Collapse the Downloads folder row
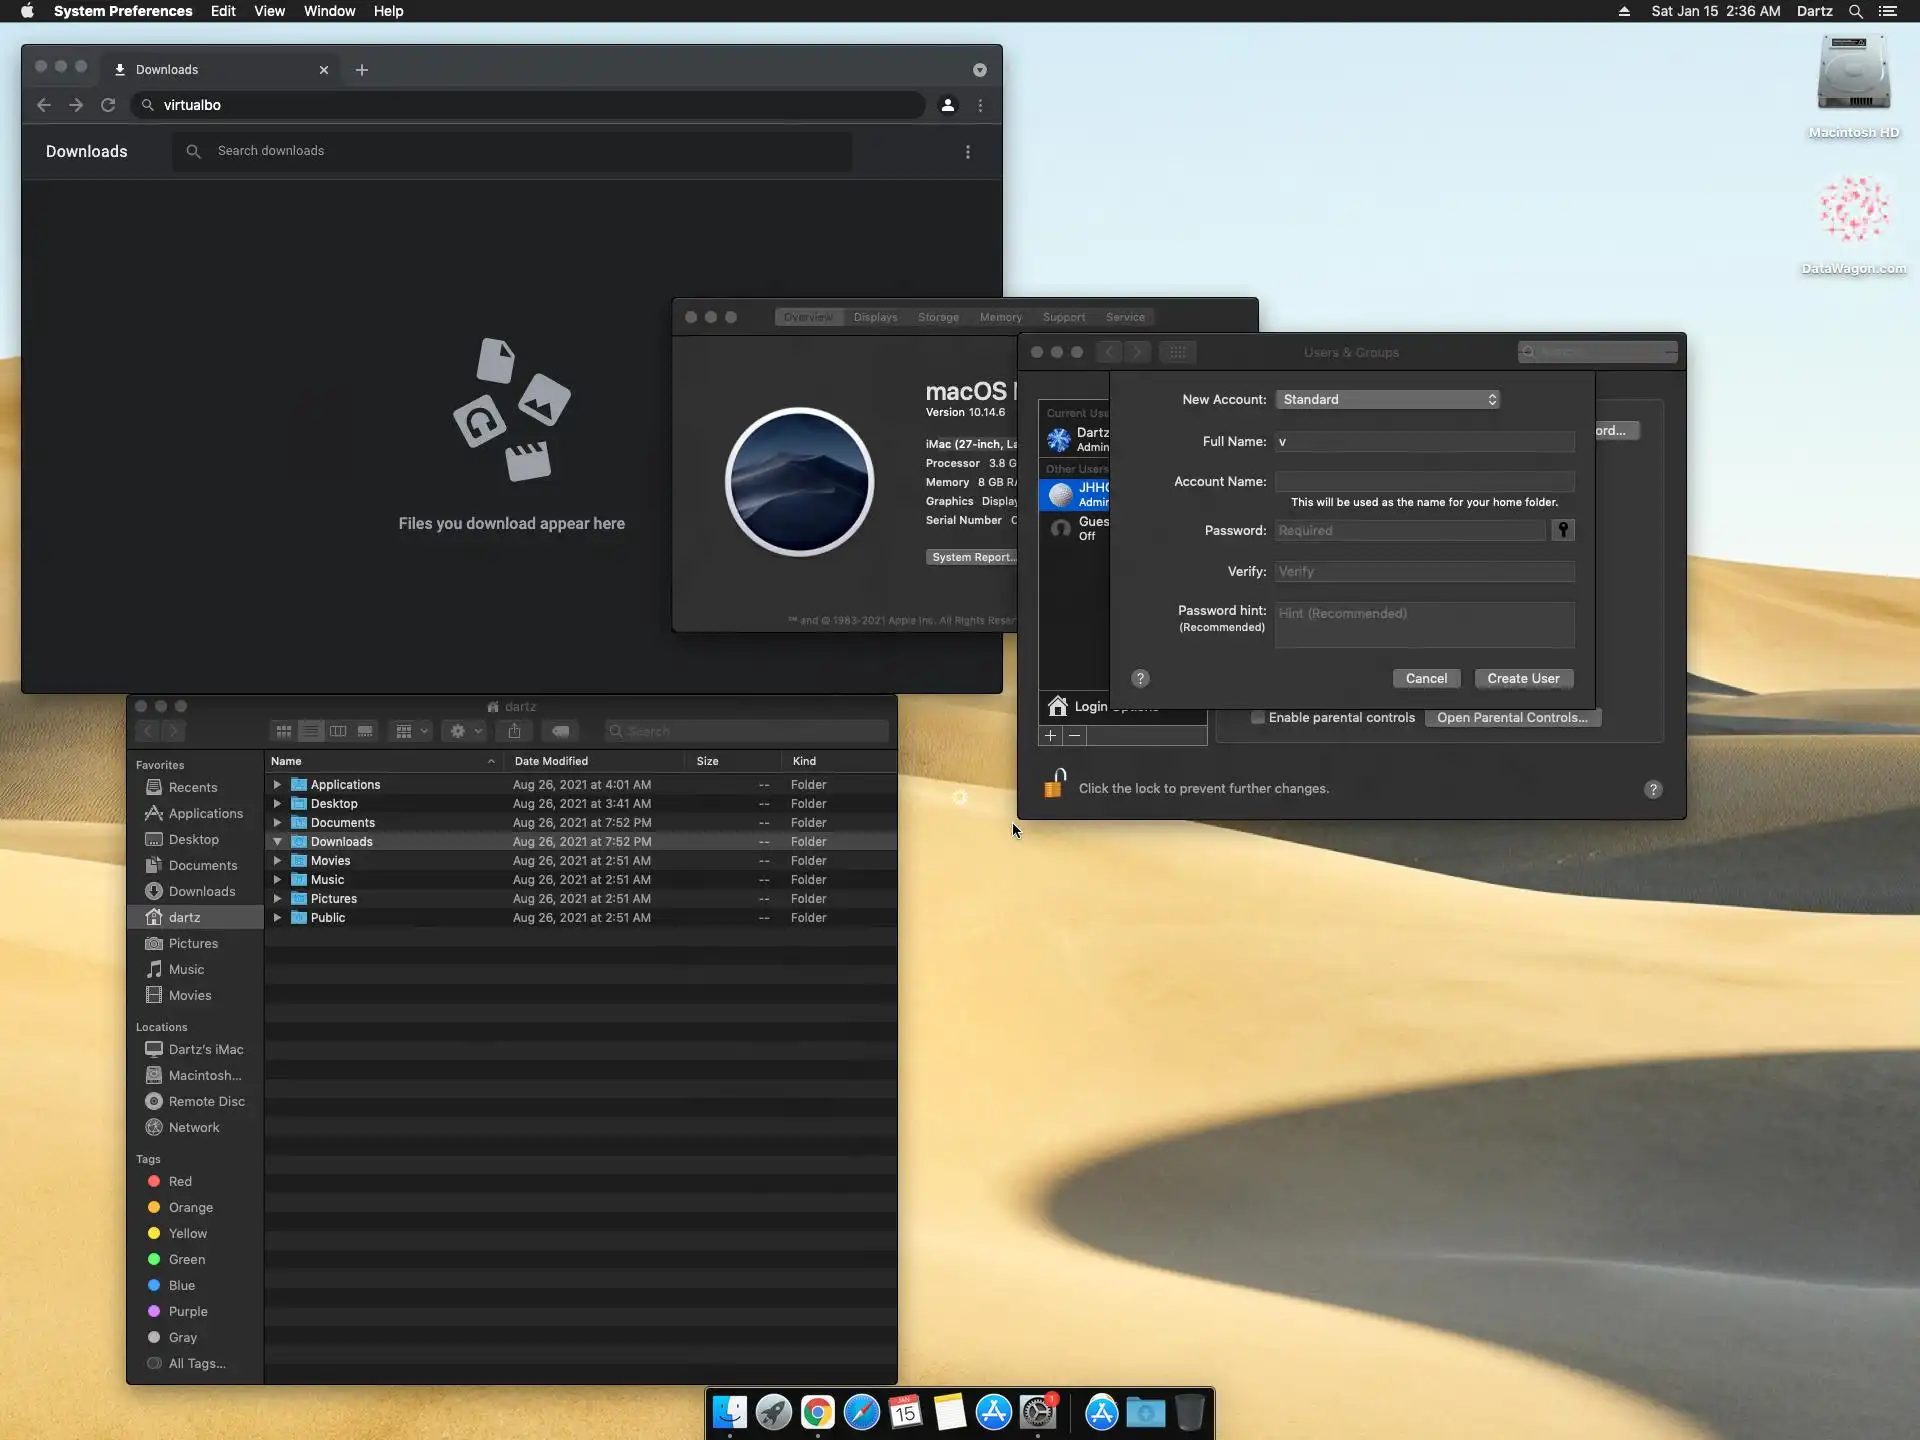Viewport: 1920px width, 1440px height. coord(277,842)
